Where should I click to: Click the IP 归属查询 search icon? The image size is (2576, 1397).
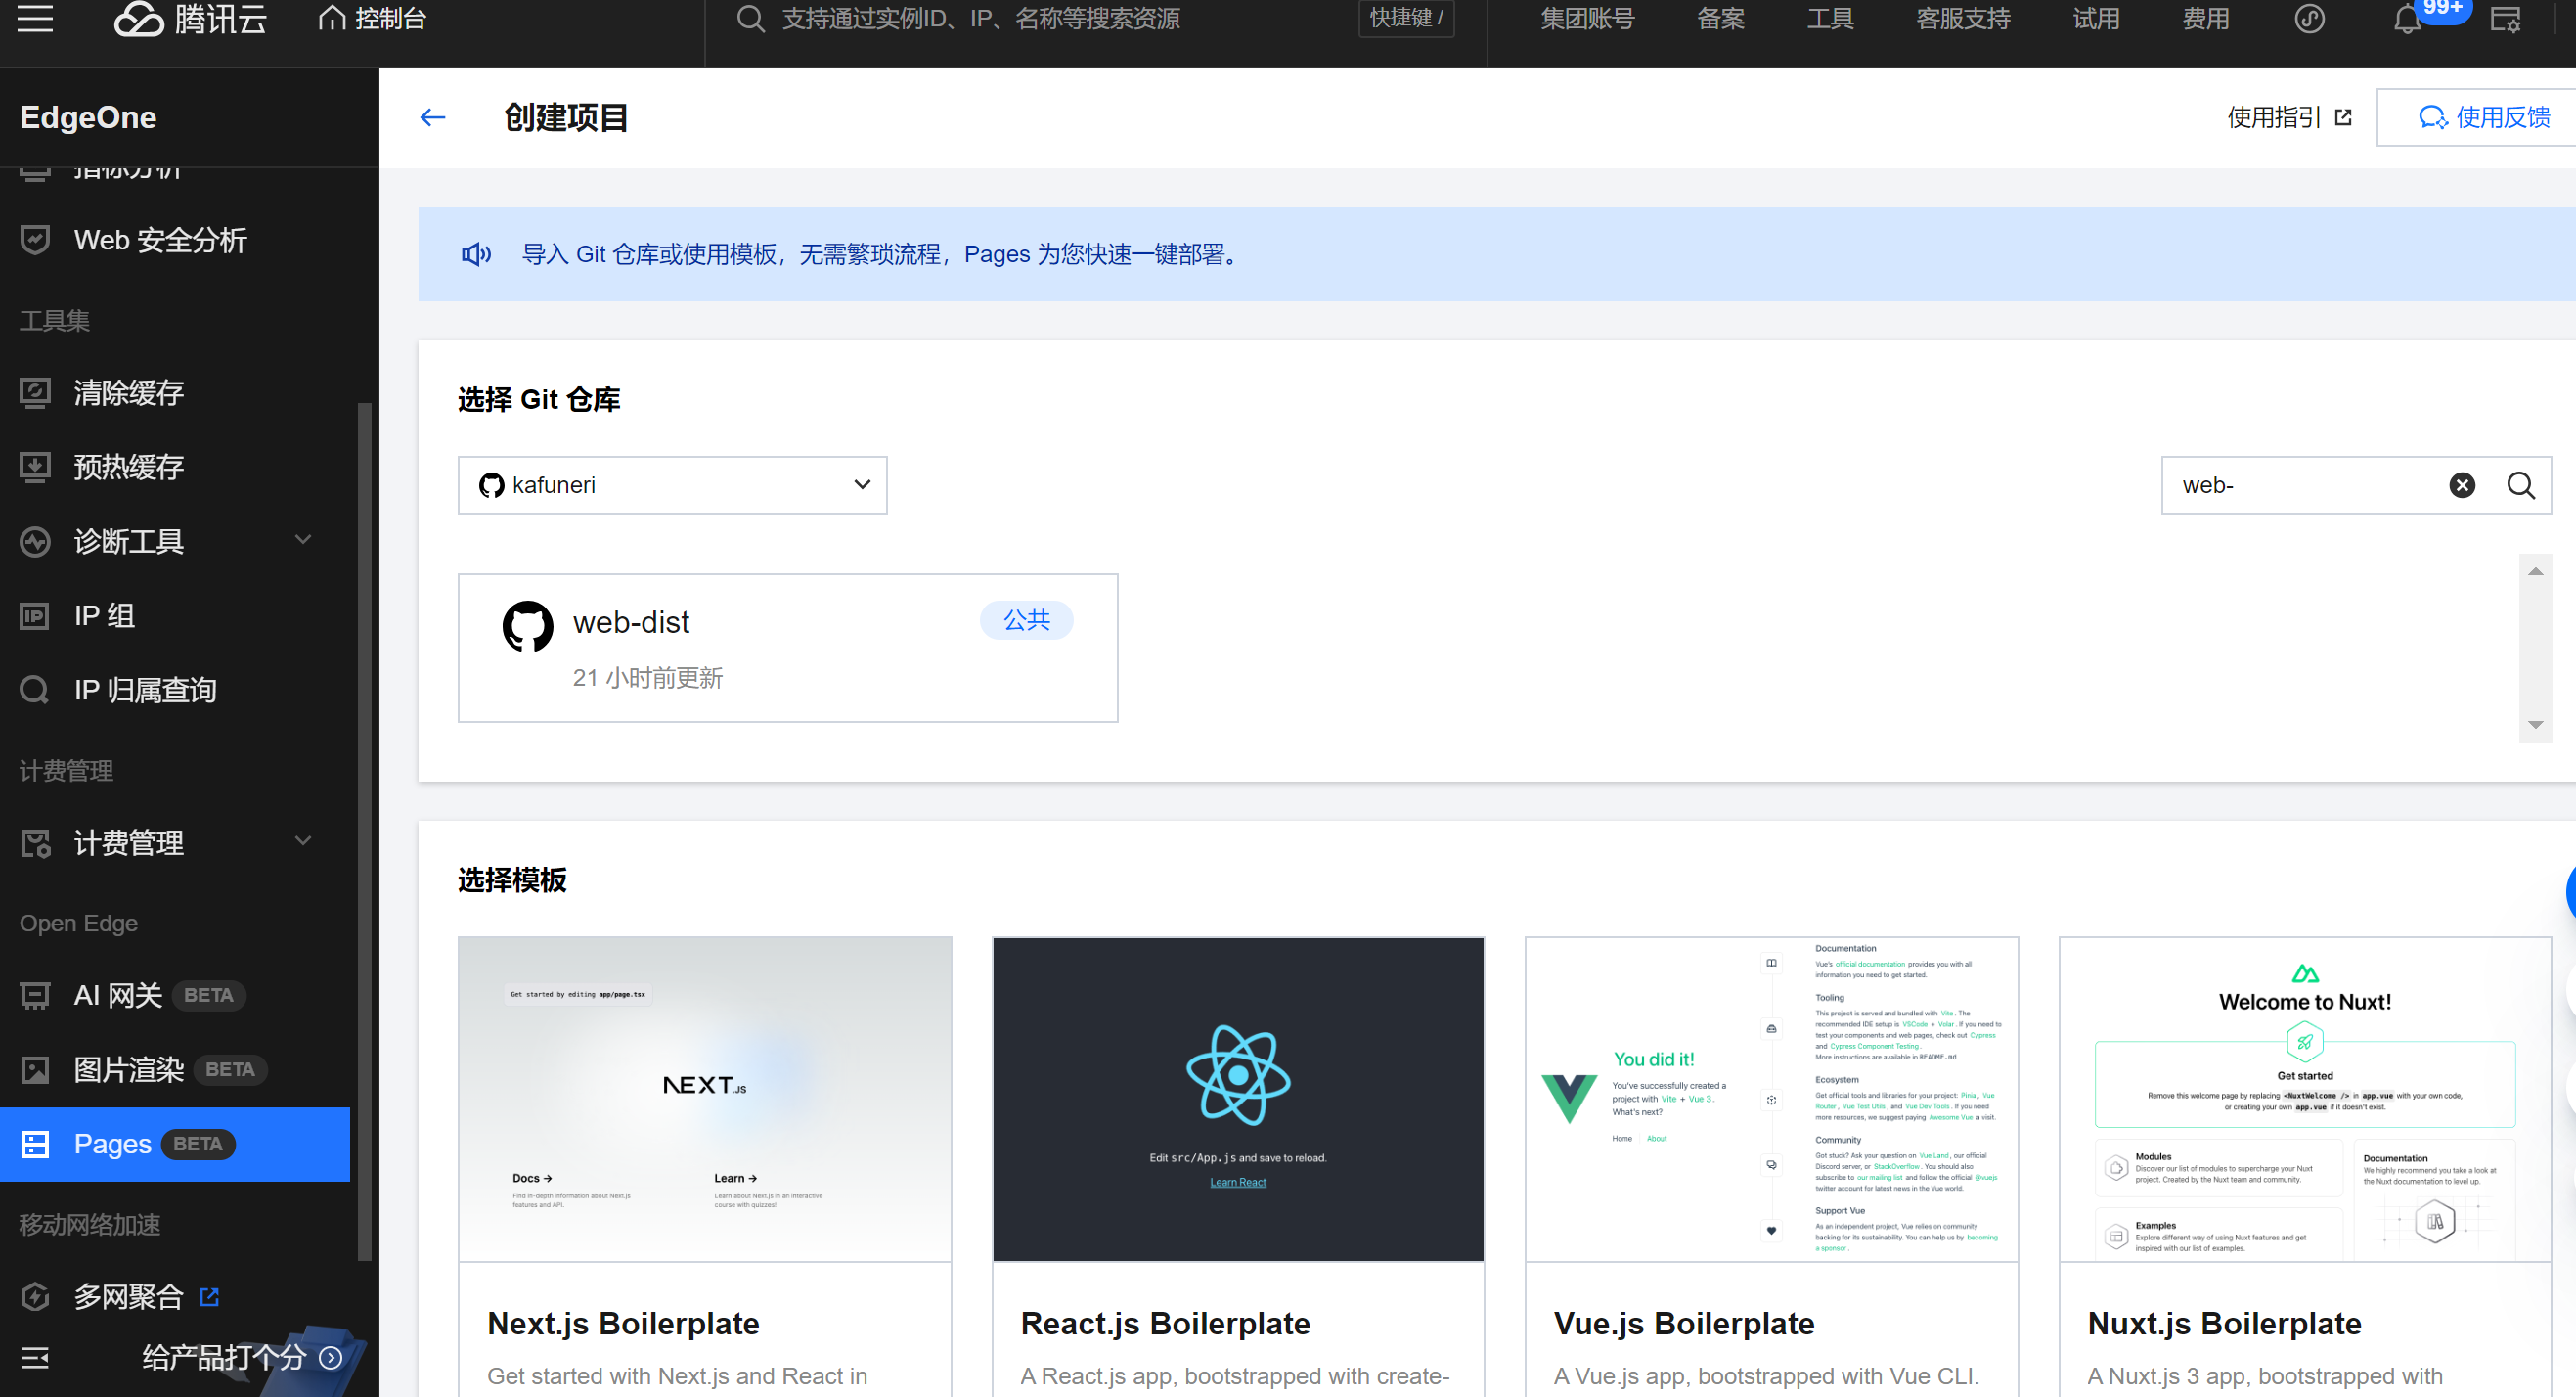point(35,690)
